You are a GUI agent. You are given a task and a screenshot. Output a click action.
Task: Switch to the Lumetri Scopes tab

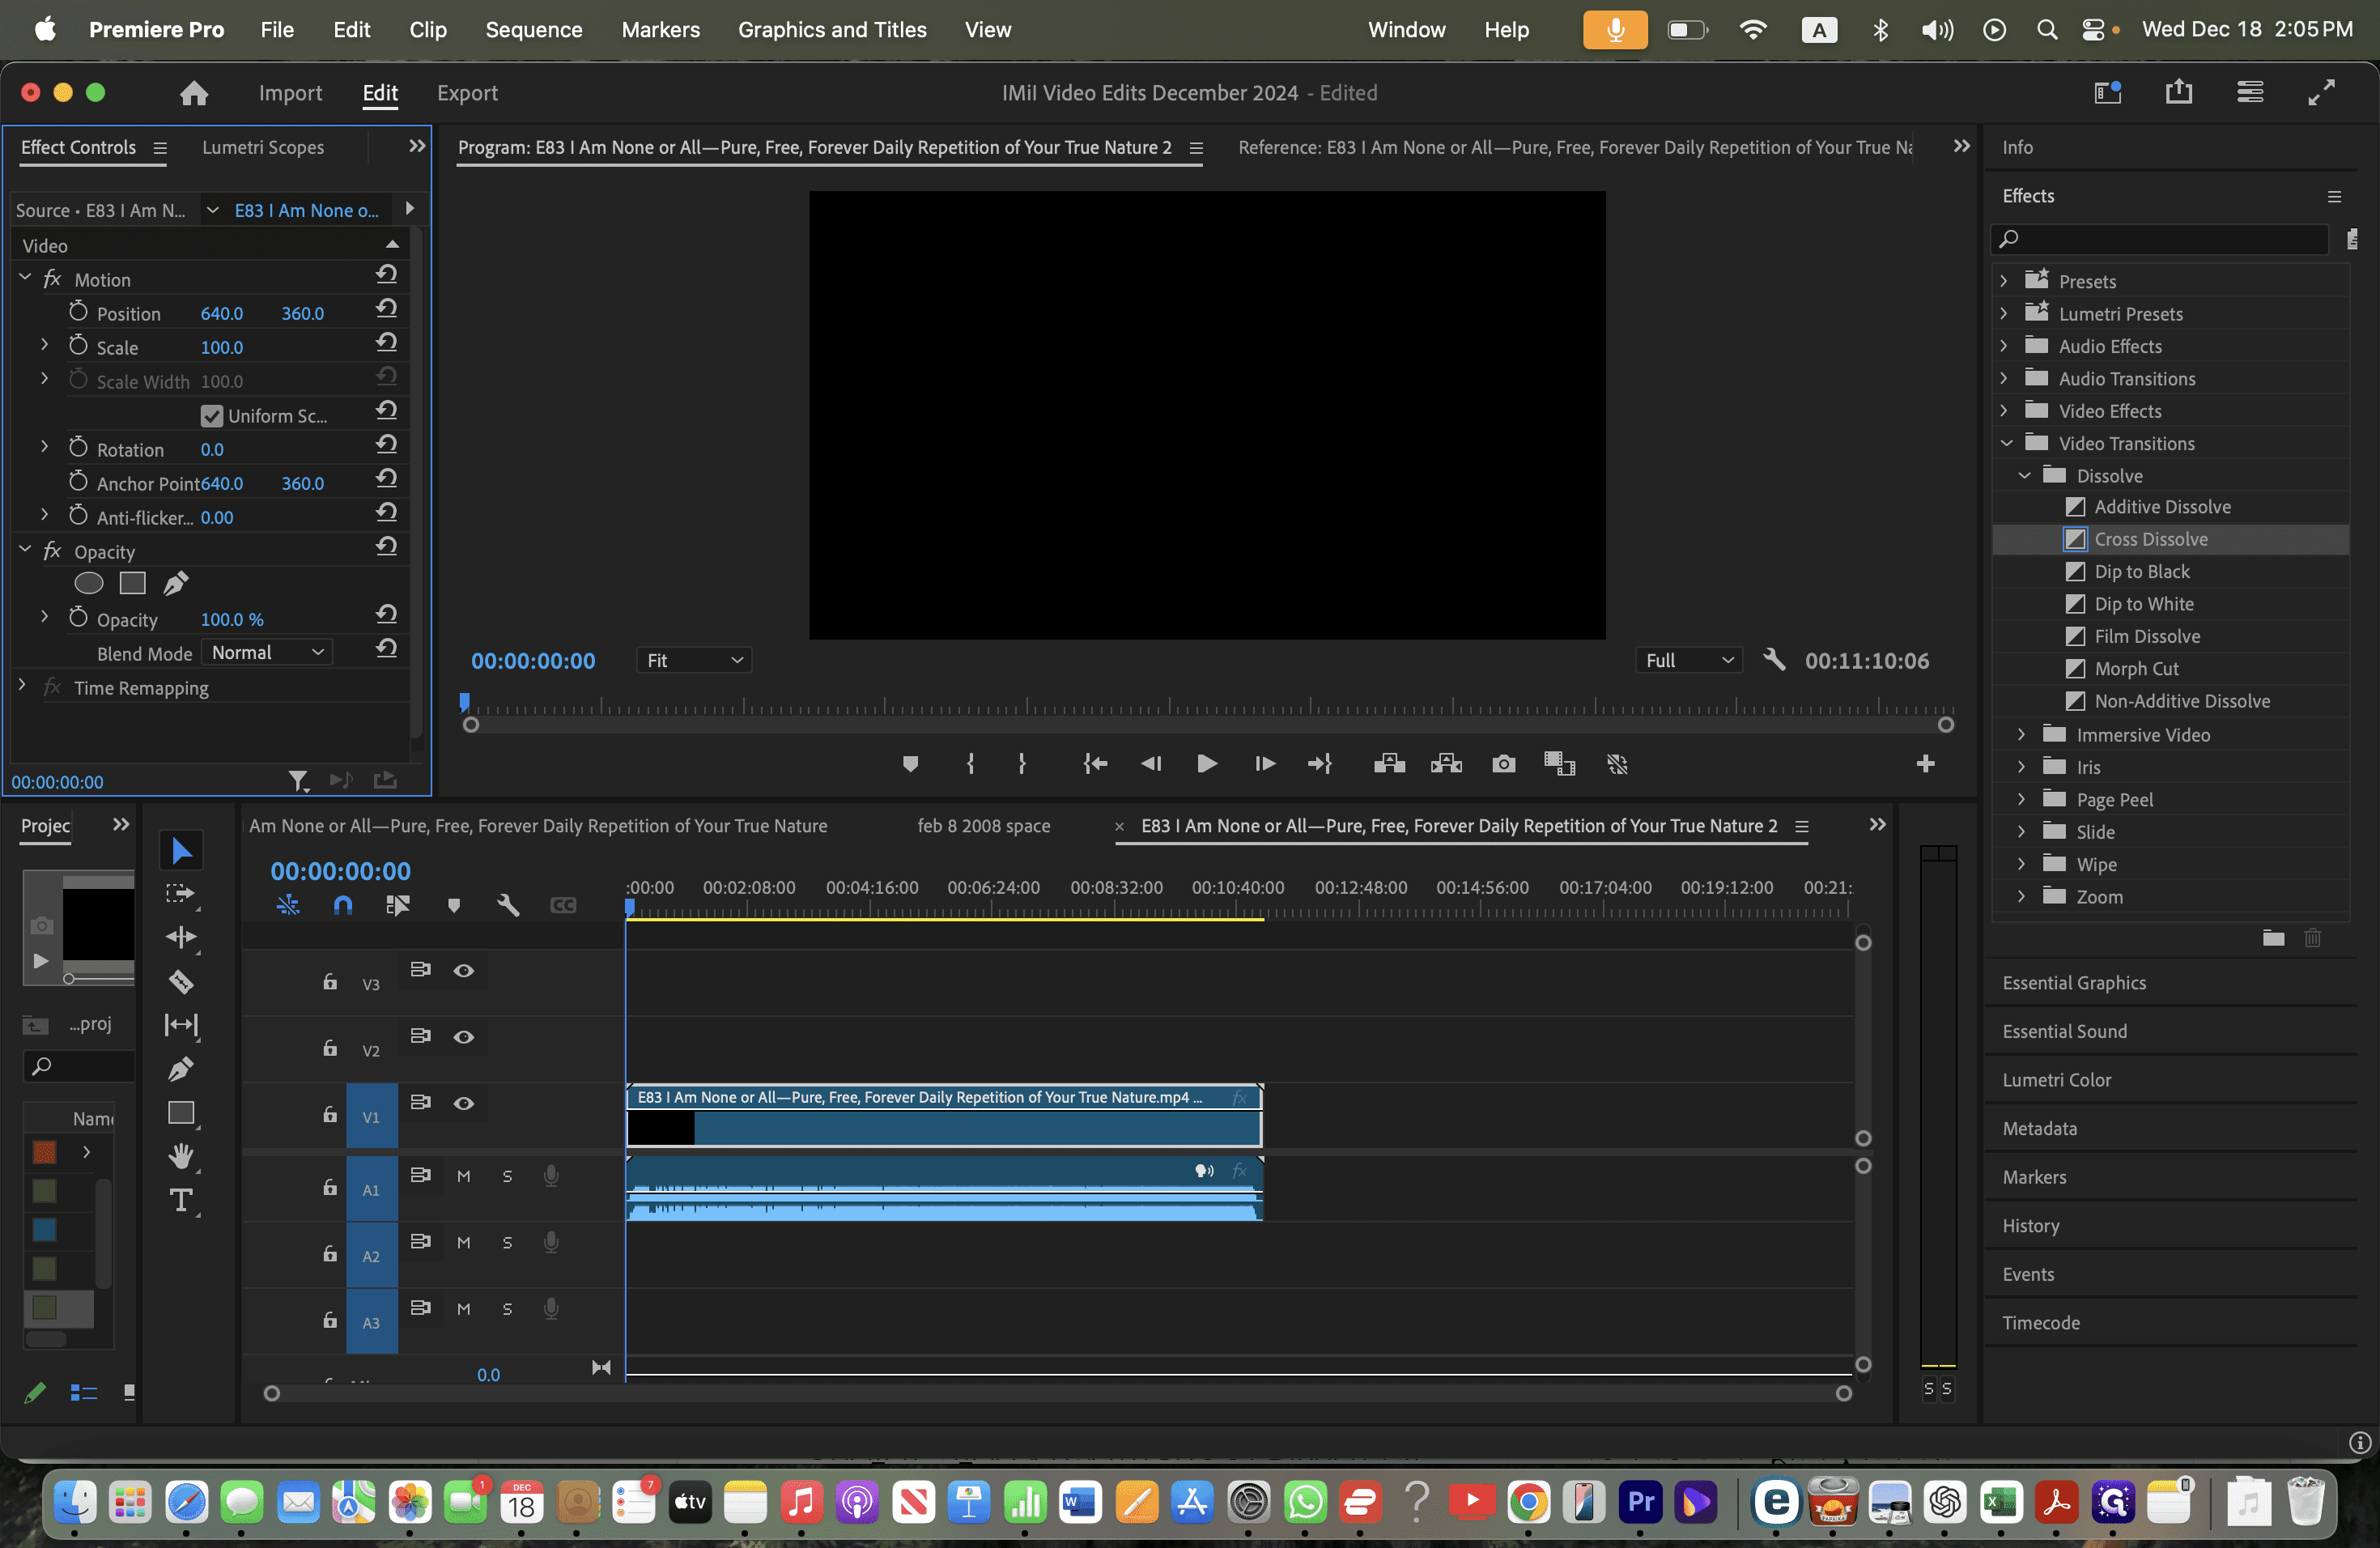[263, 147]
